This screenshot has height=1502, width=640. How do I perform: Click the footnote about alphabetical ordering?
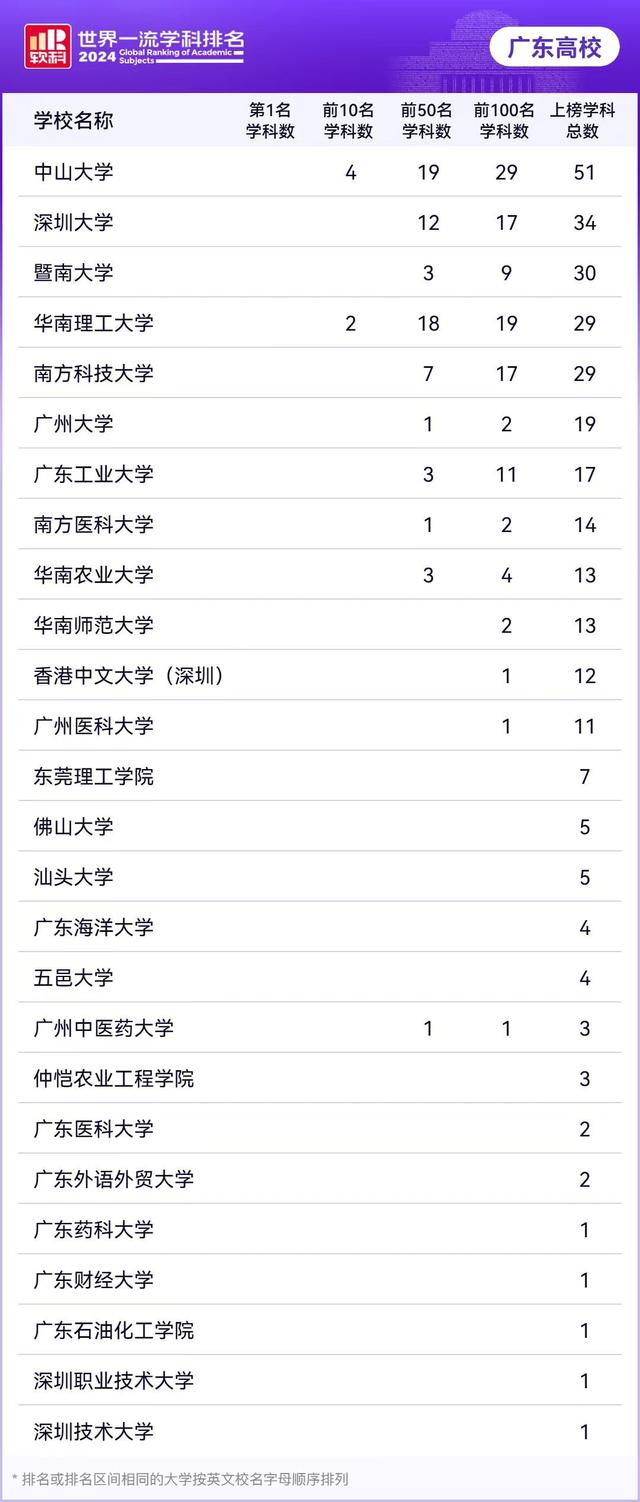pyautogui.click(x=181, y=1479)
